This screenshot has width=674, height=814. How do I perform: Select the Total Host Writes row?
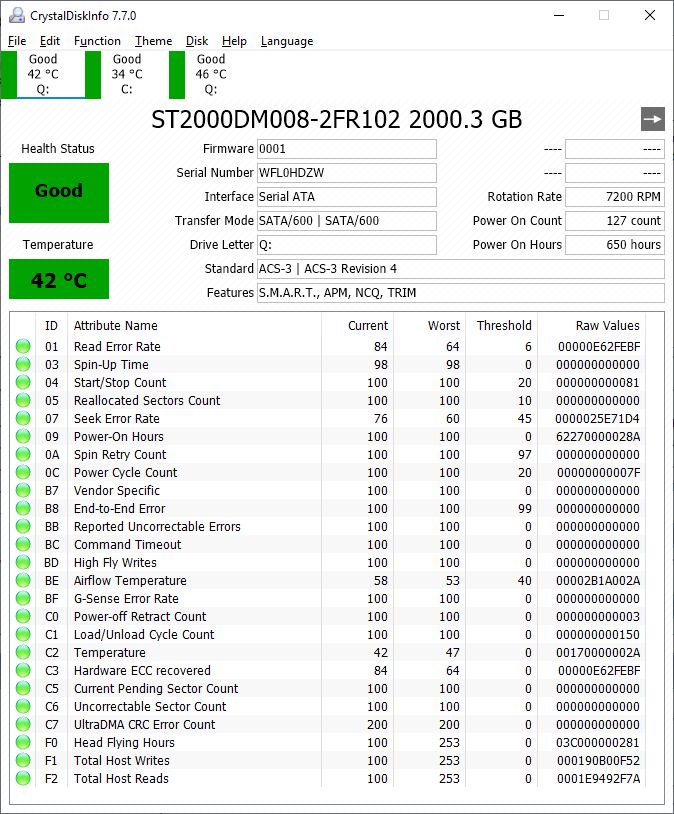pyautogui.click(x=328, y=761)
